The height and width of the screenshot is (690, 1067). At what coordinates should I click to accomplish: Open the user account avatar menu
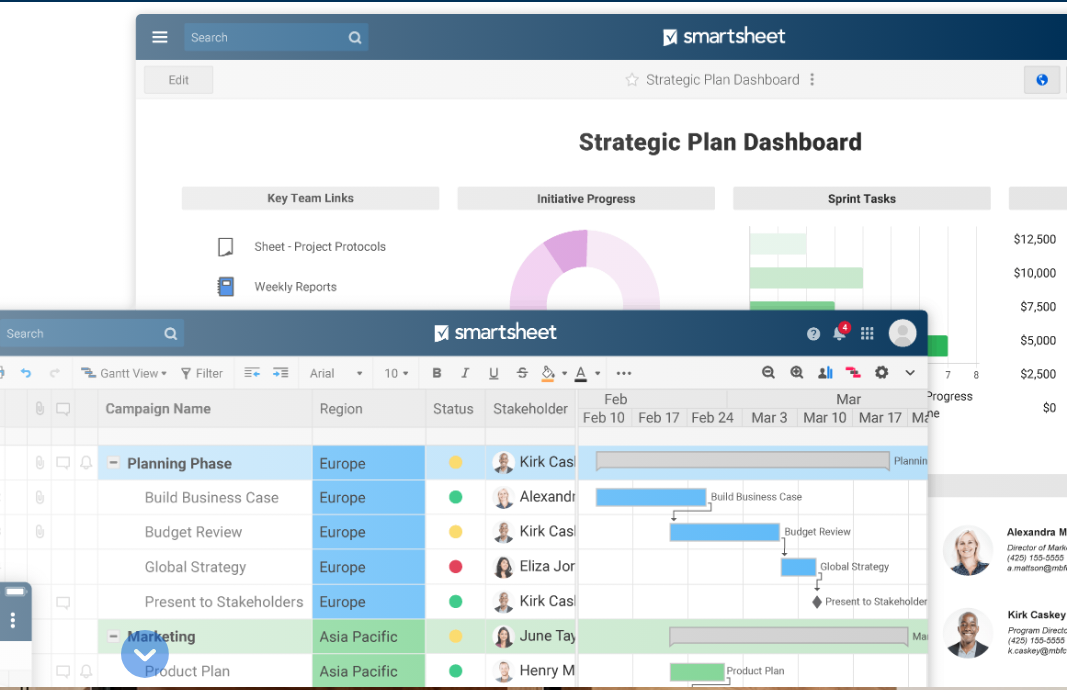(902, 333)
